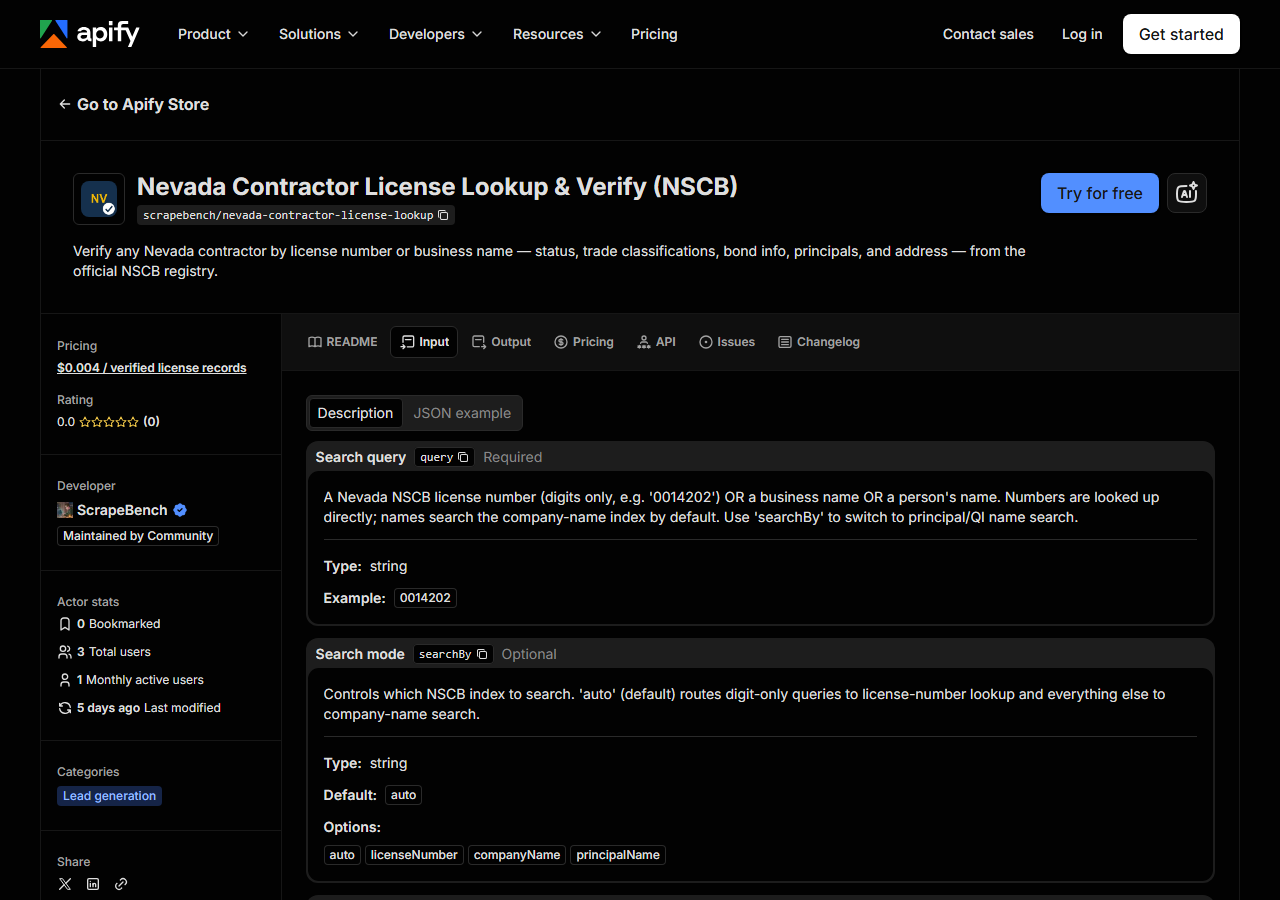
Task: Click the Search query field heading
Action: click(361, 457)
